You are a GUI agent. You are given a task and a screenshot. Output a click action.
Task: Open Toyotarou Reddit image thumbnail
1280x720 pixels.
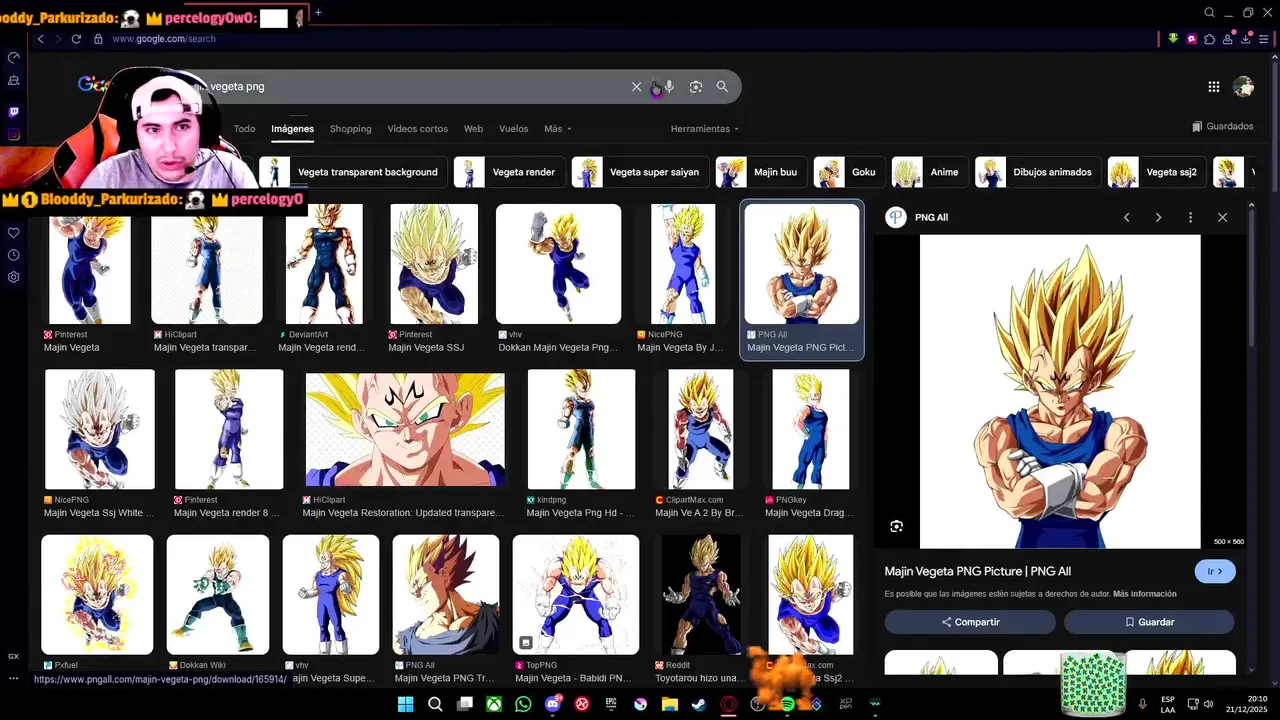click(701, 595)
